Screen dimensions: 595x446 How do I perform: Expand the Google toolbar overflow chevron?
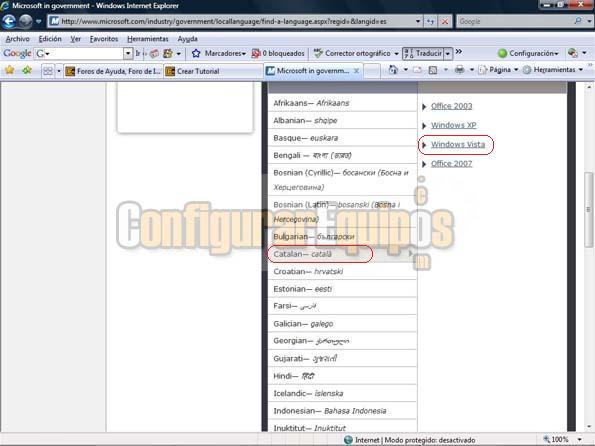pos(459,52)
